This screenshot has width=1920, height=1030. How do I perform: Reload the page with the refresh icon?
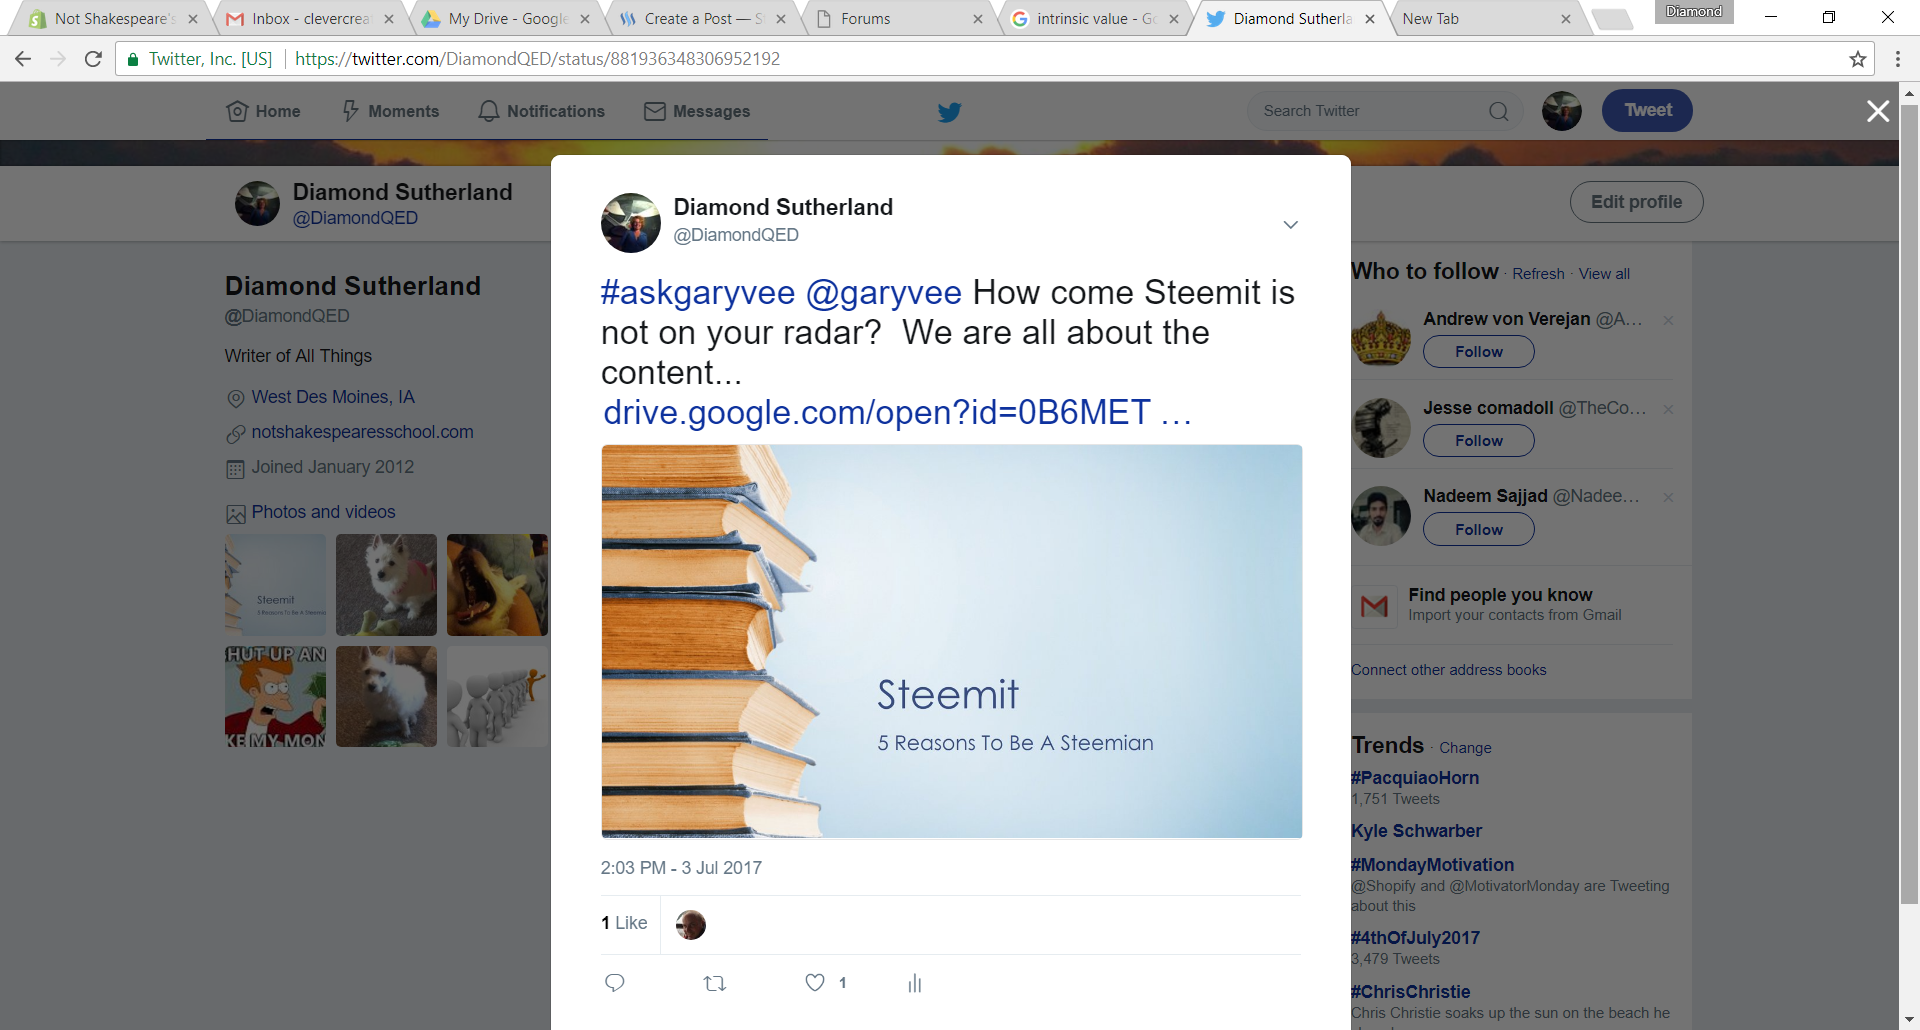pos(93,59)
